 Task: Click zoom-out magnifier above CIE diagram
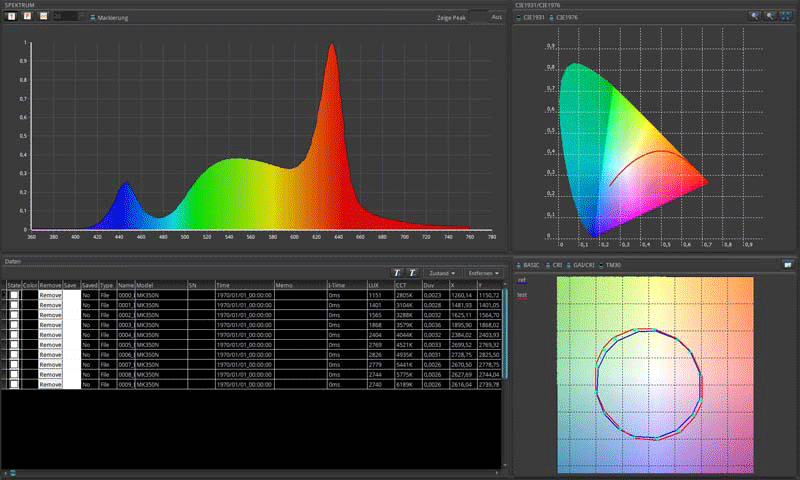click(772, 17)
